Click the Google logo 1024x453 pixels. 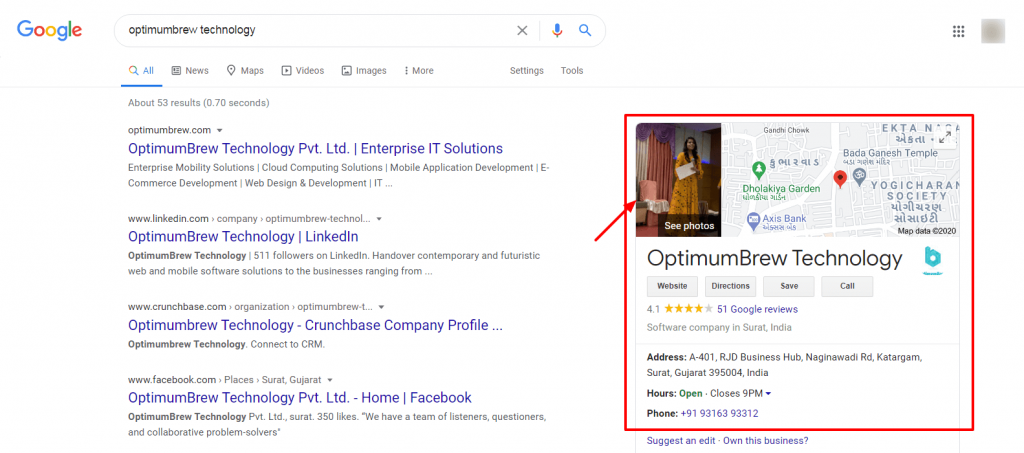pyautogui.click(x=50, y=30)
